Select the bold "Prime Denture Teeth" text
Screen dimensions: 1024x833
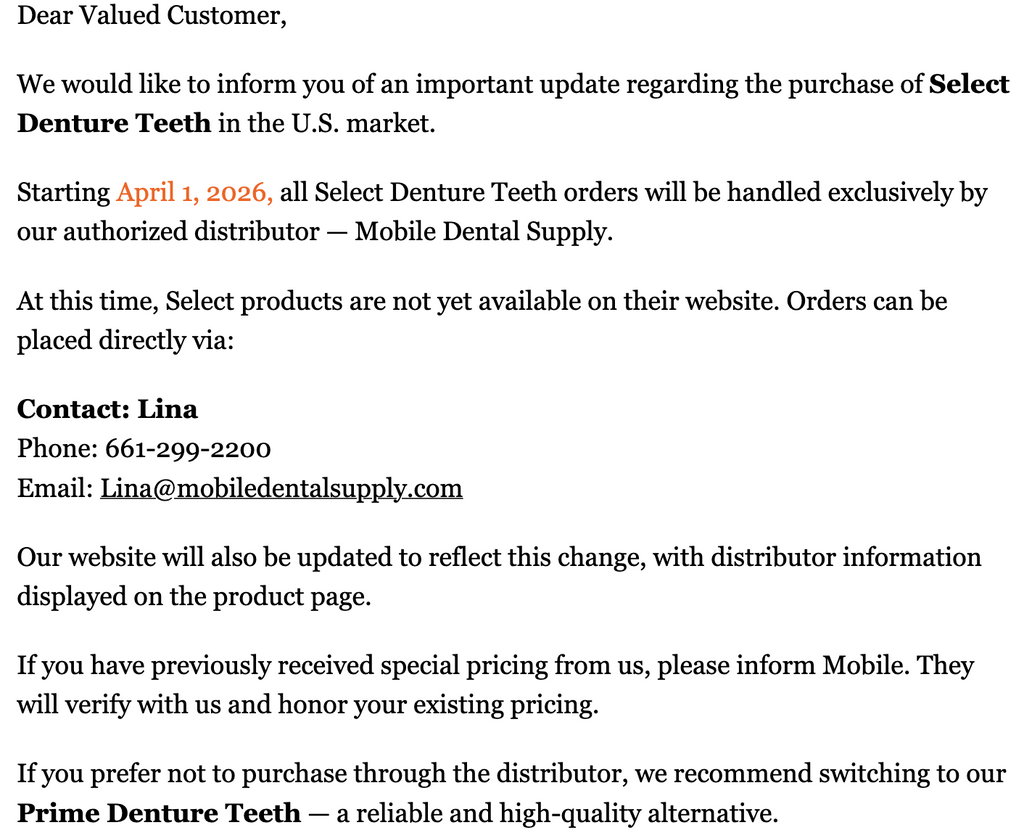click(159, 813)
